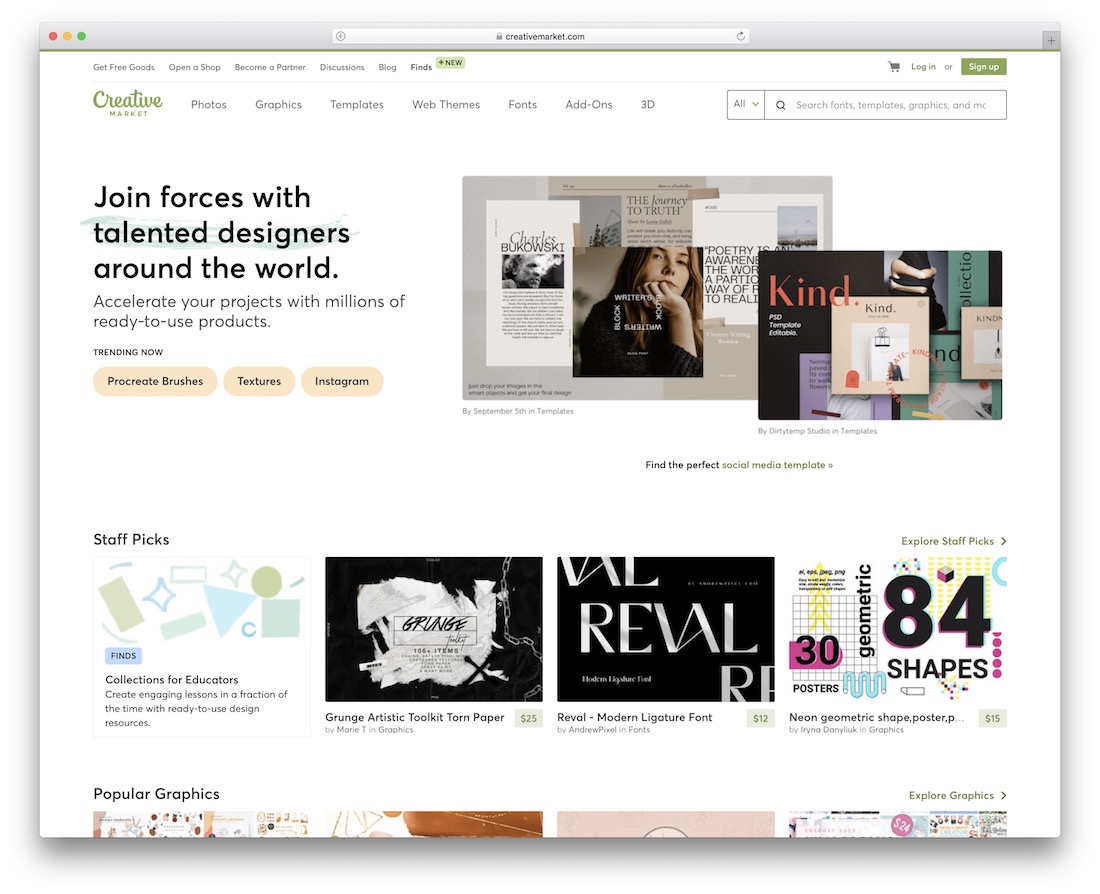1100x894 pixels.
Task: Click Explore Graphics link
Action: (951, 795)
